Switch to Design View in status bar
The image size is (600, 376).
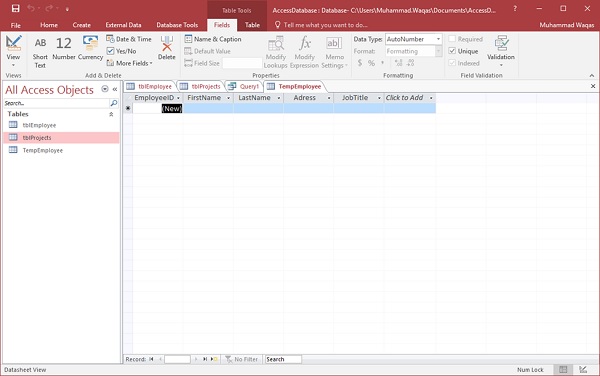tap(583, 369)
